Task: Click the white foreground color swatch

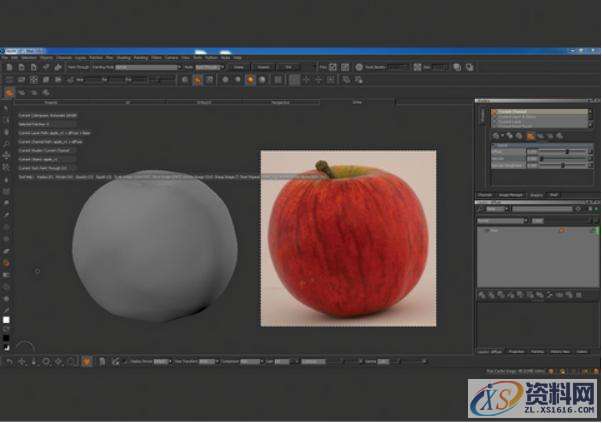Action: pos(6,319)
